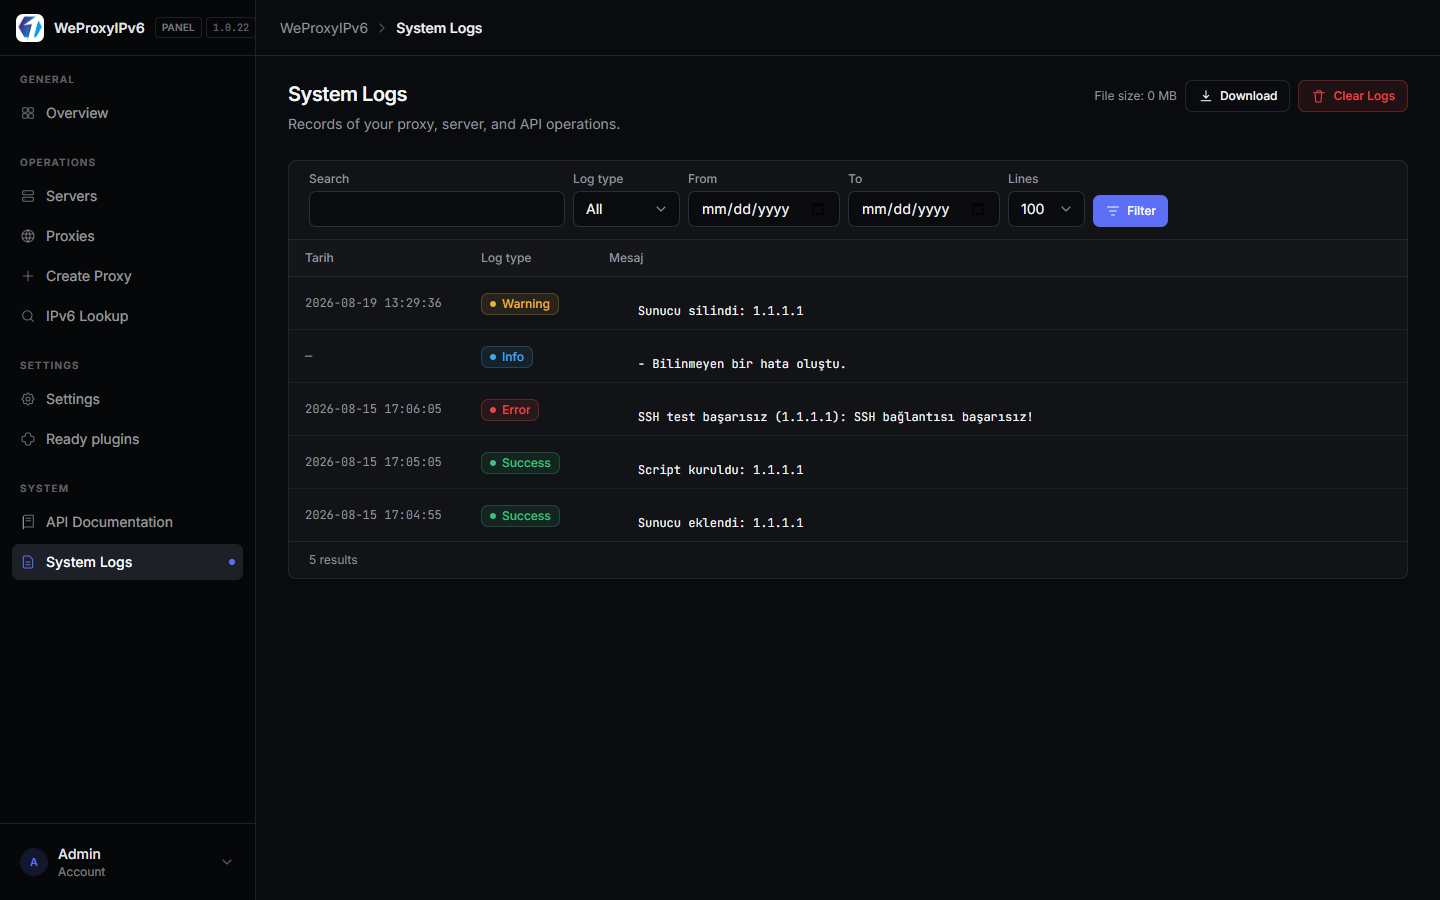Apply the Filter button

(1130, 211)
